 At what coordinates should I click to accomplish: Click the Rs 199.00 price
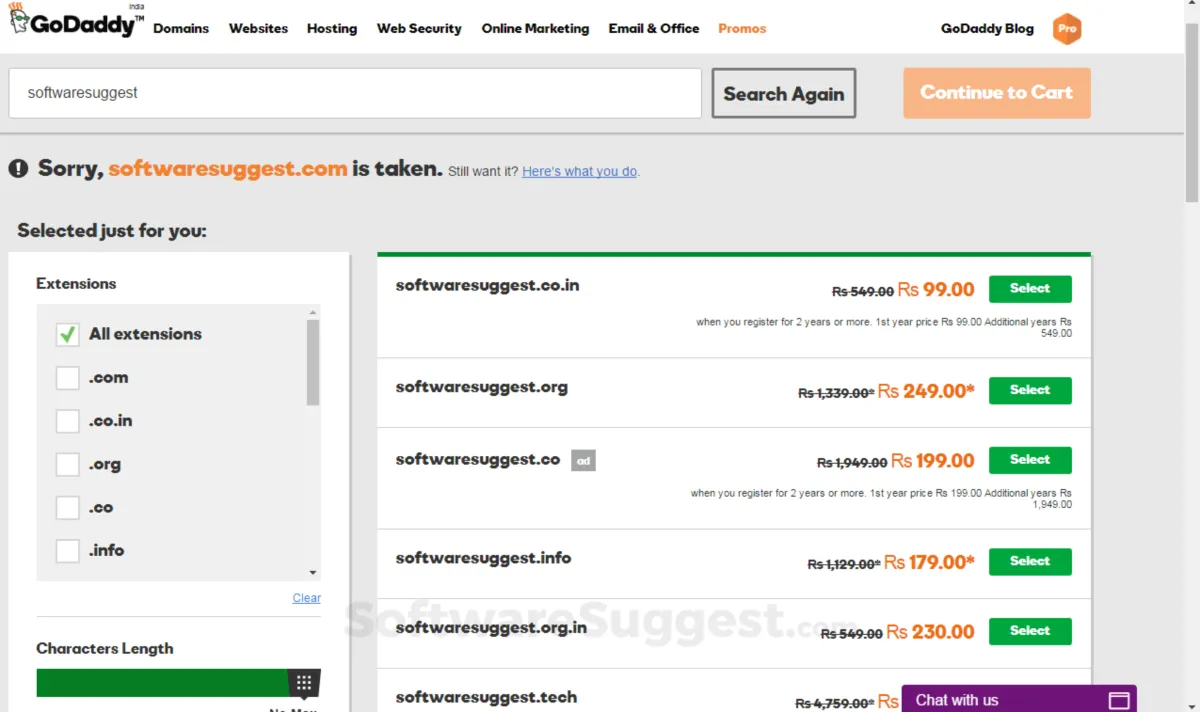tap(933, 461)
